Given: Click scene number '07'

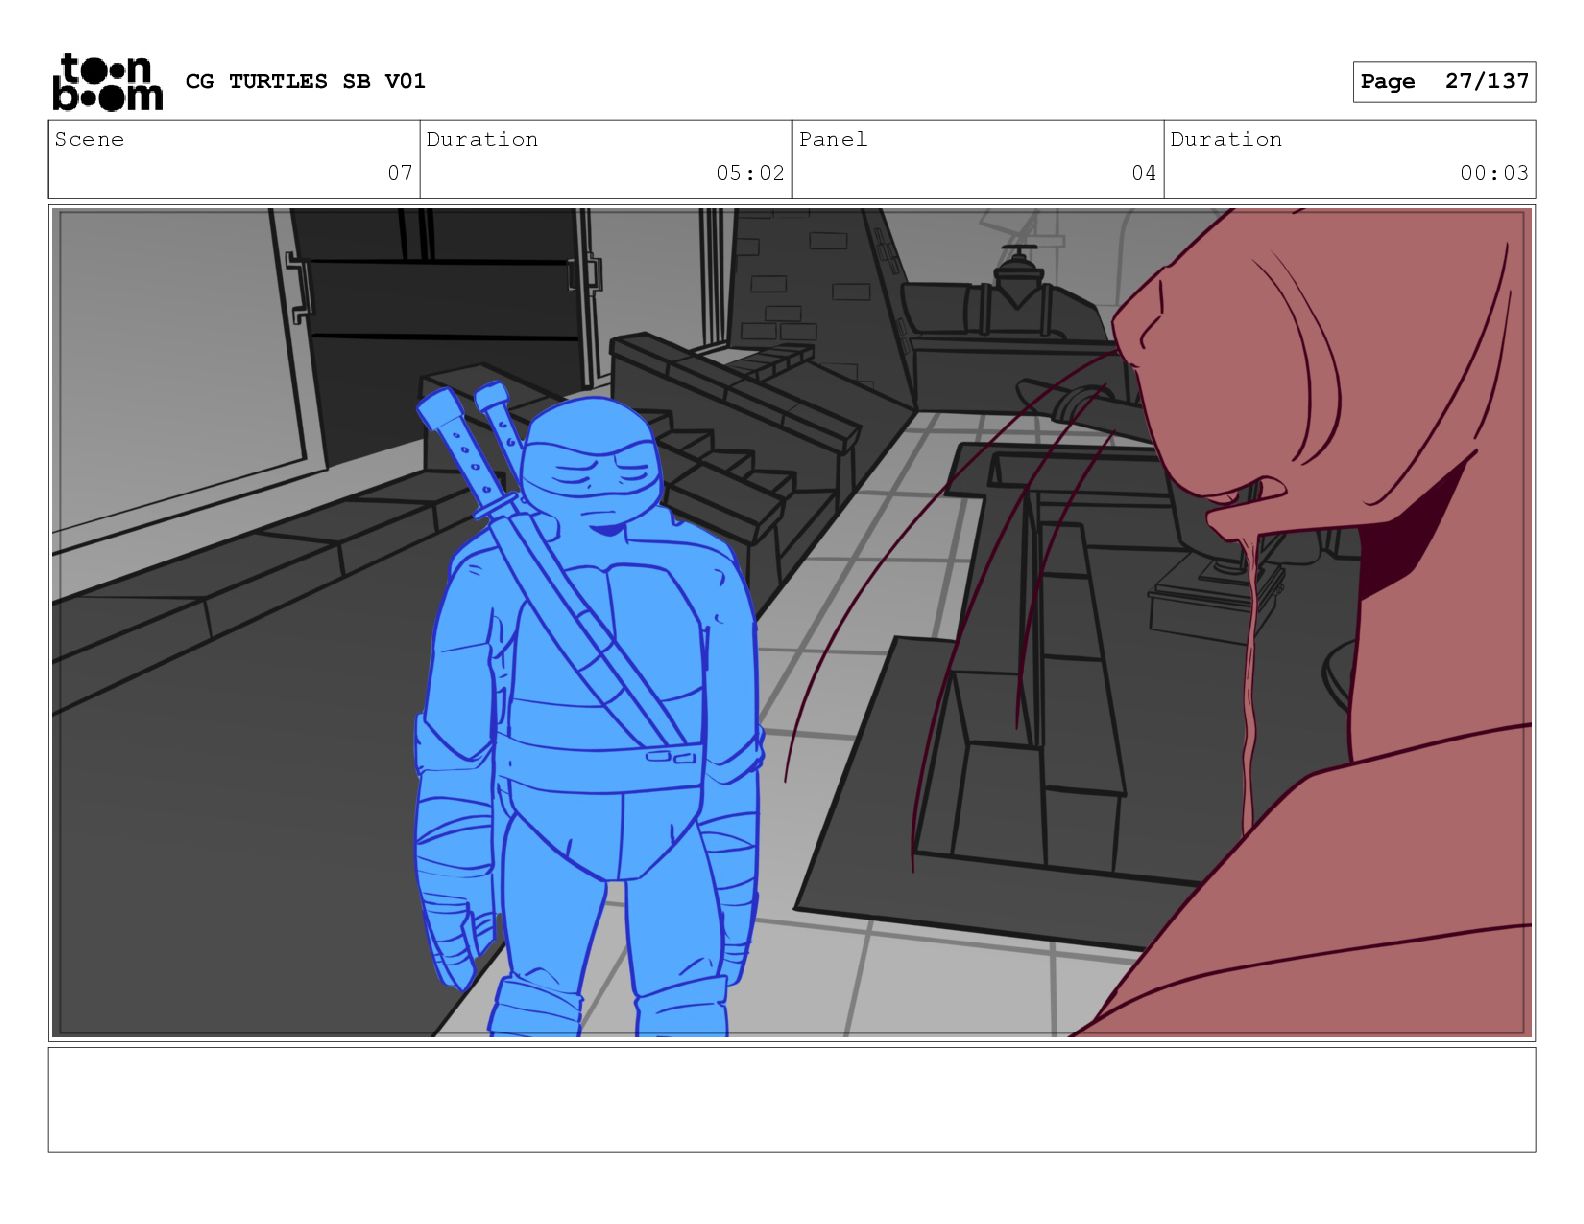Looking at the screenshot, I should pyautogui.click(x=400, y=173).
